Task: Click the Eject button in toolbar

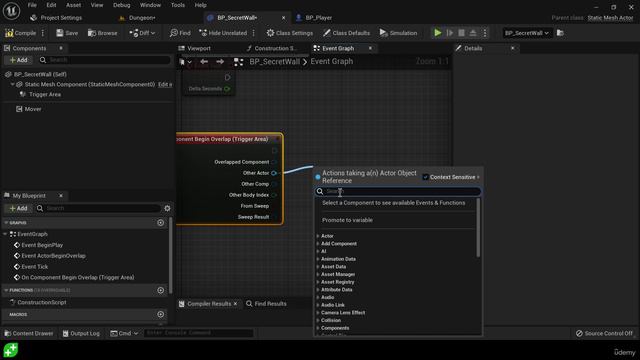Action: pos(473,33)
